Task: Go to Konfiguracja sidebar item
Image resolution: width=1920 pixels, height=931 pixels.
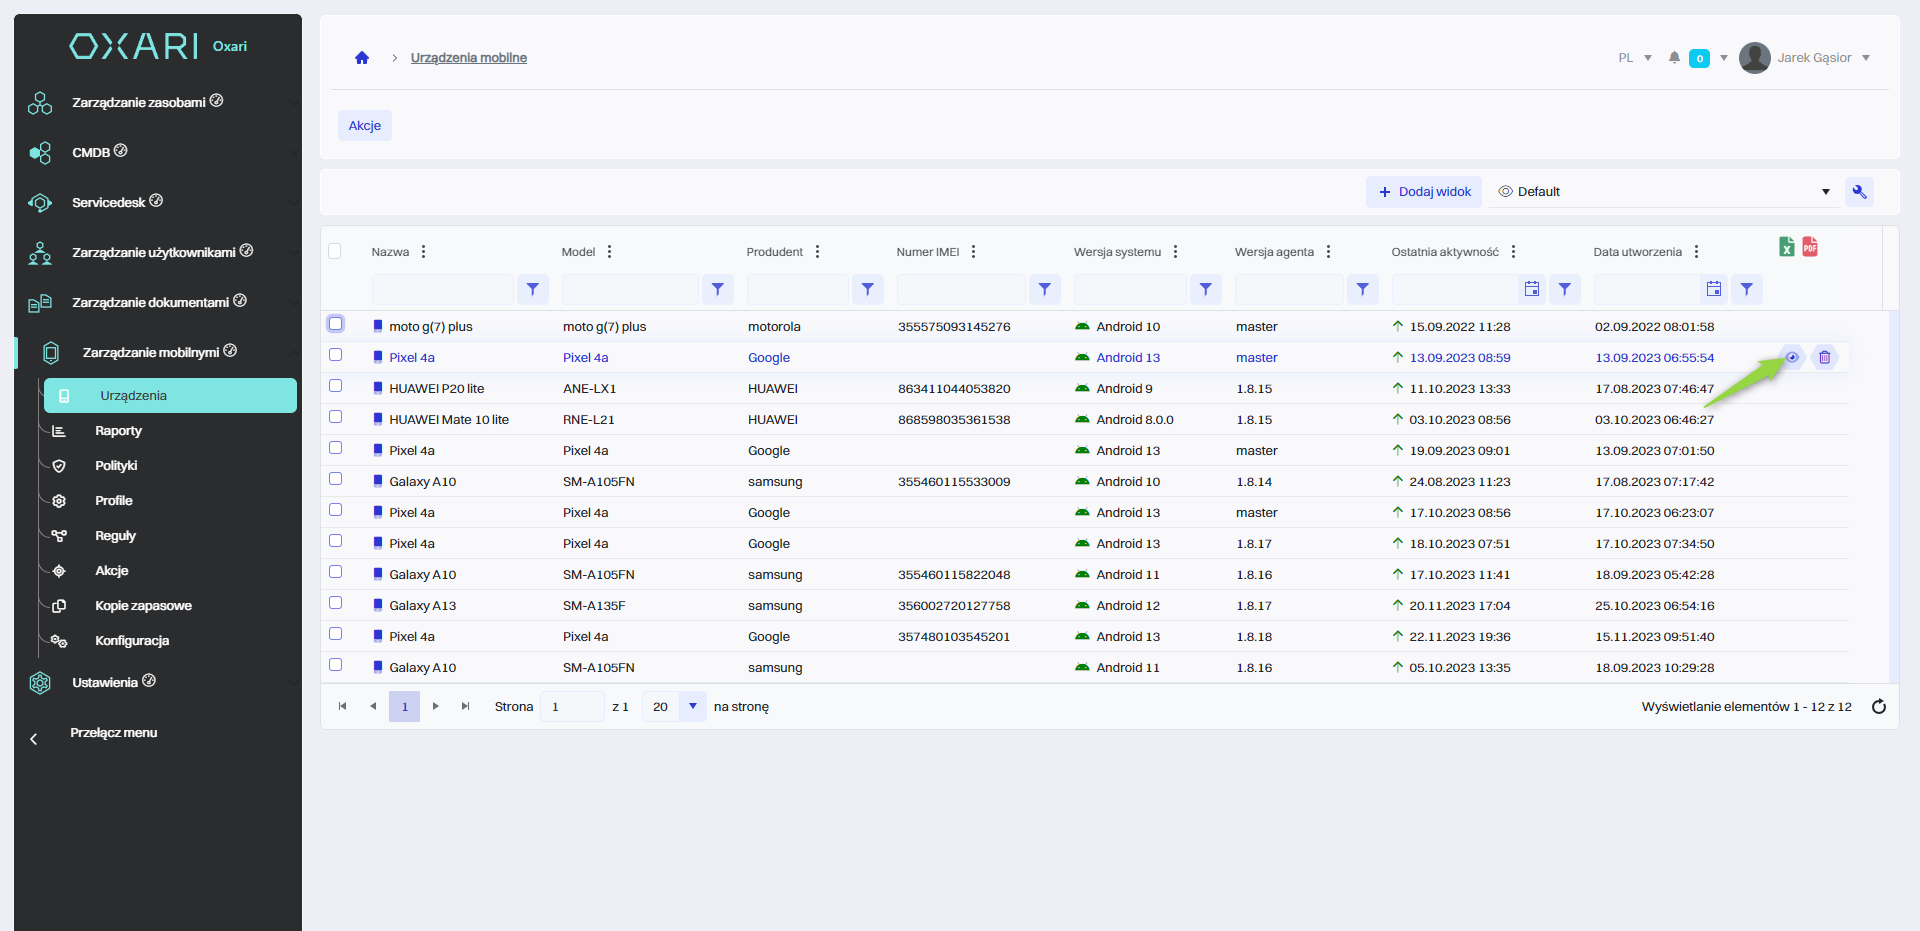Action: click(132, 641)
